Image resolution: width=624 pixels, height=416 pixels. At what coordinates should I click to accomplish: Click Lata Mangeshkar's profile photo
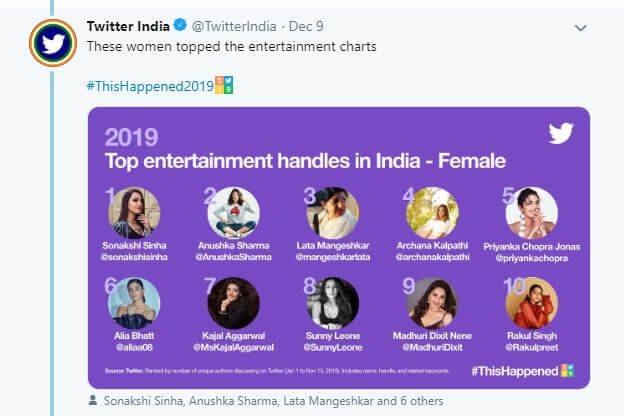(333, 212)
